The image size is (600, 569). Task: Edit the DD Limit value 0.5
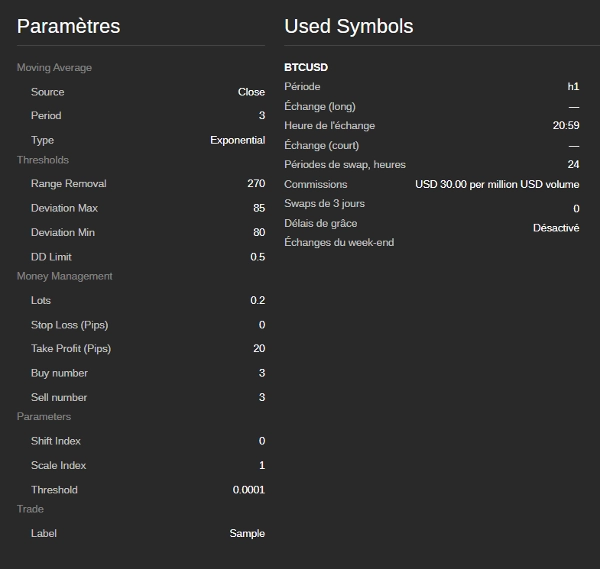click(x=257, y=257)
